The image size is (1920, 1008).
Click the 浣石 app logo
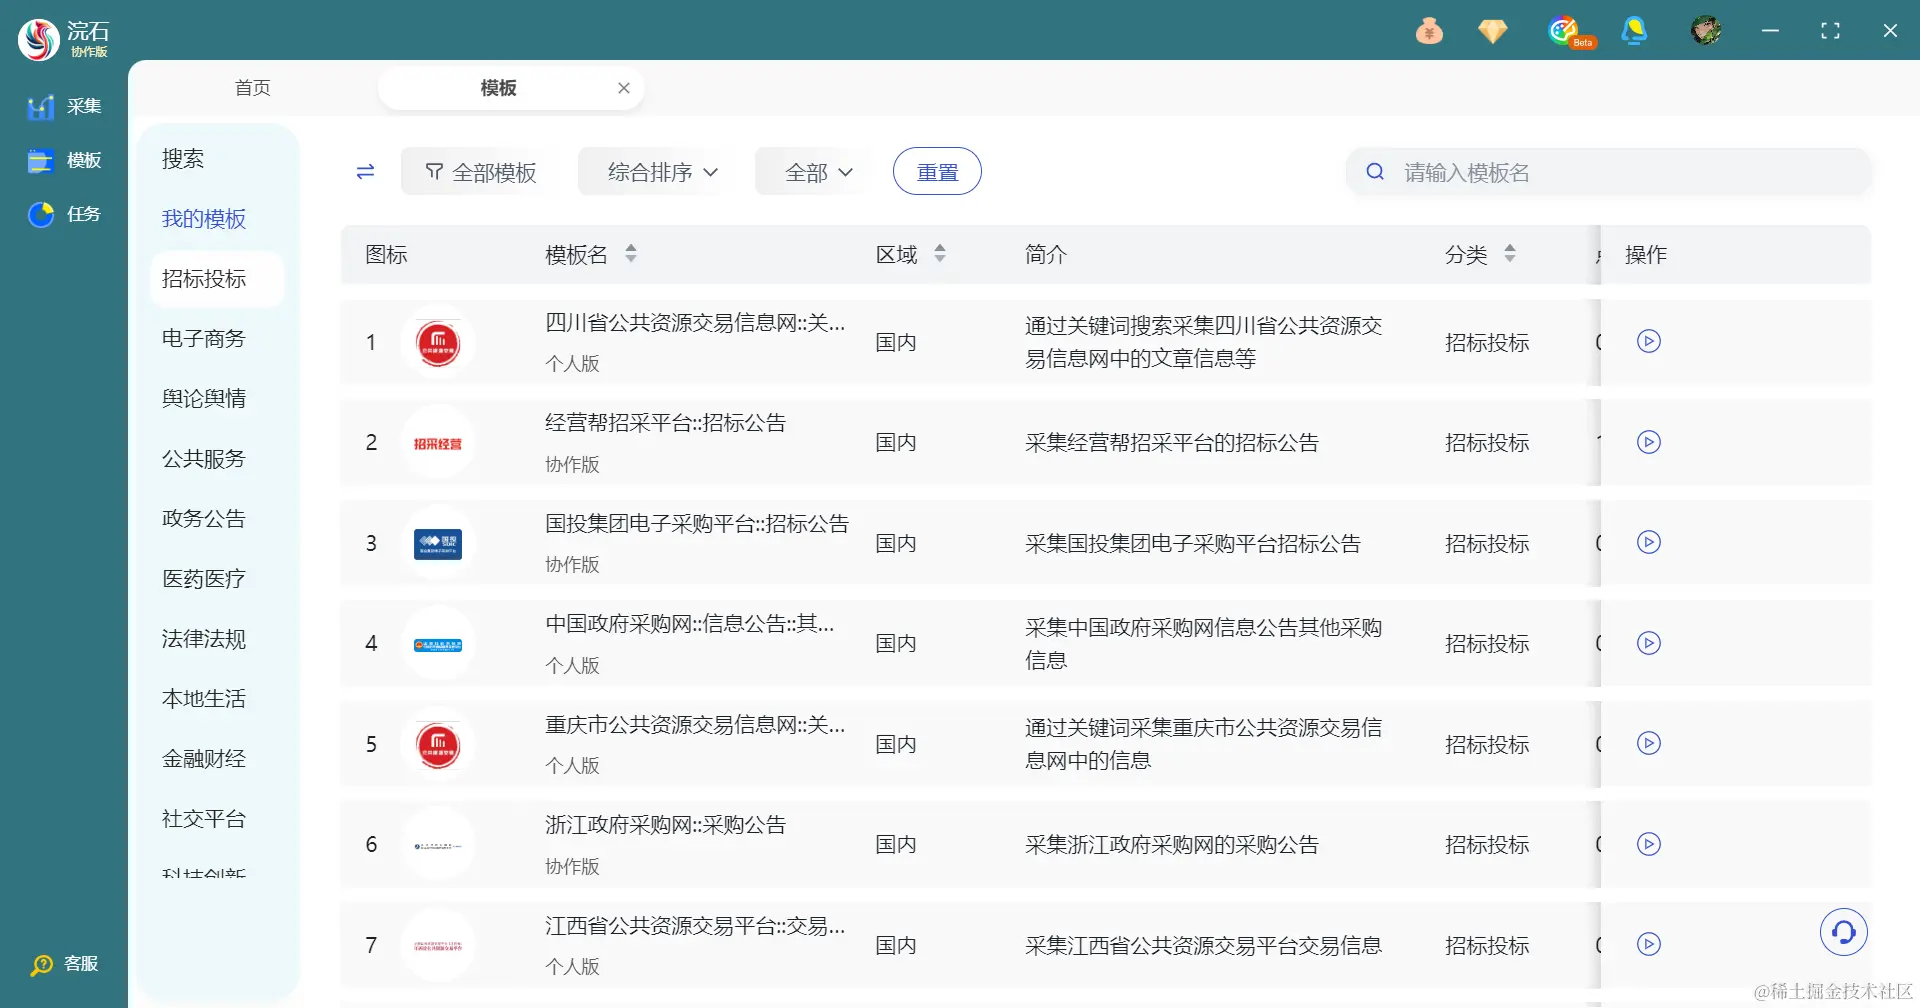(x=39, y=39)
